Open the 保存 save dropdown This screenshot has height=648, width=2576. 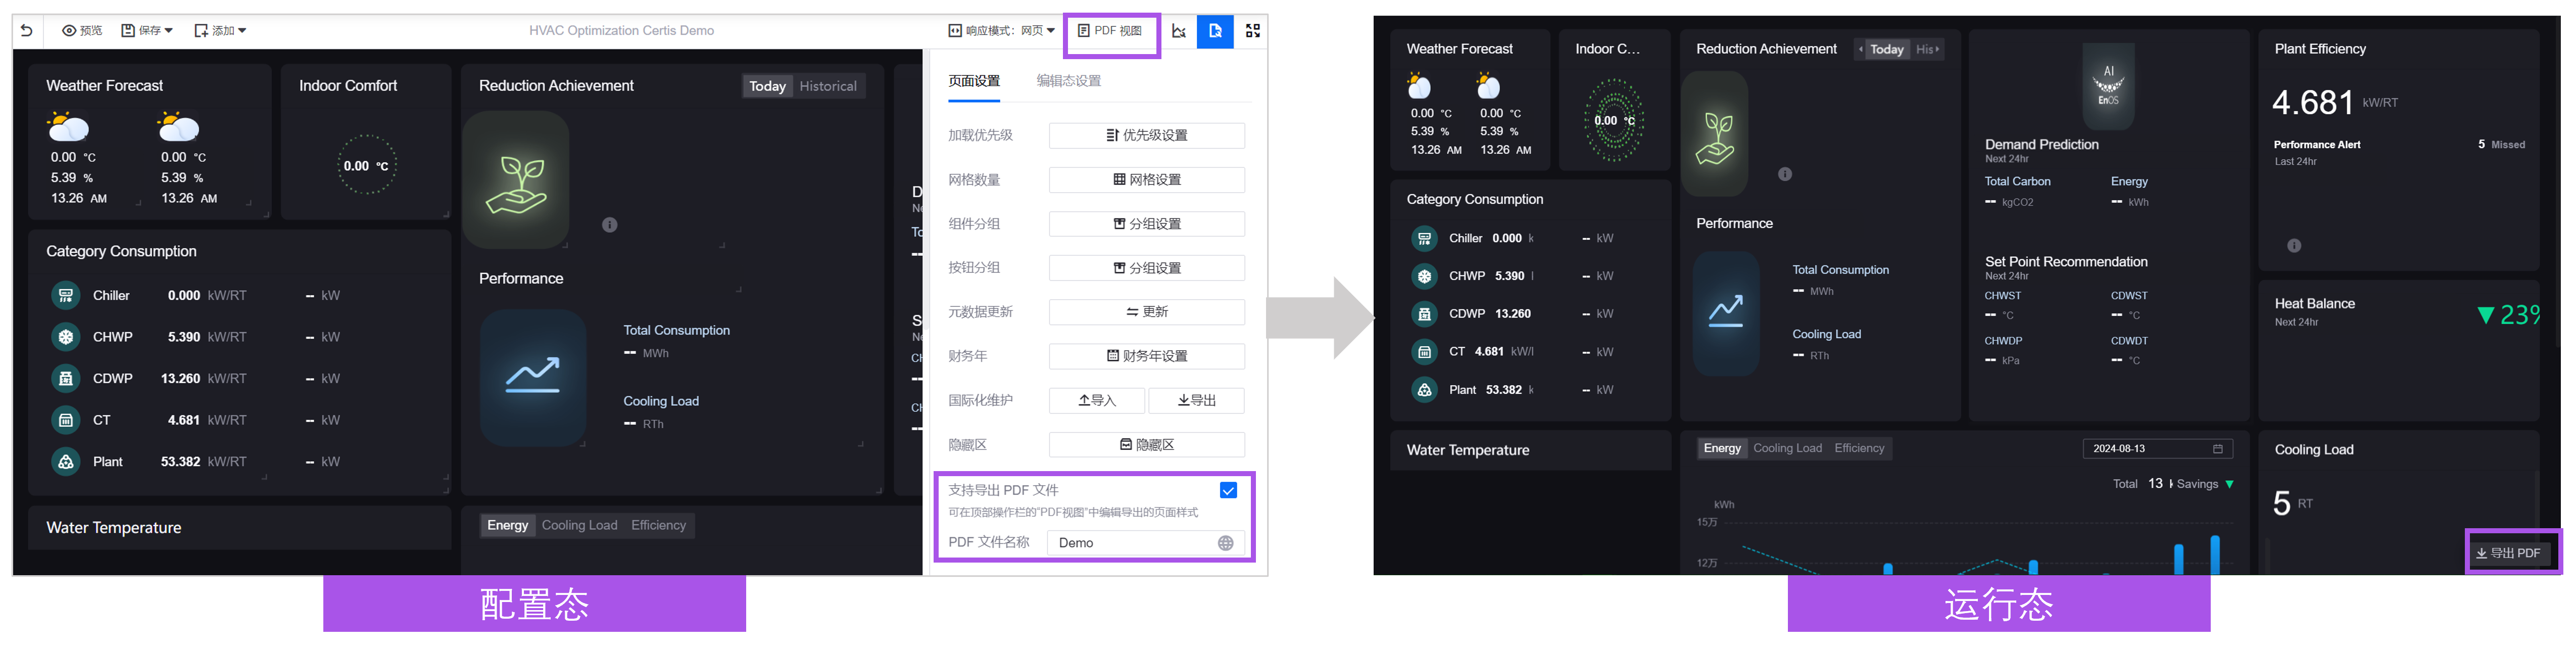click(x=146, y=30)
